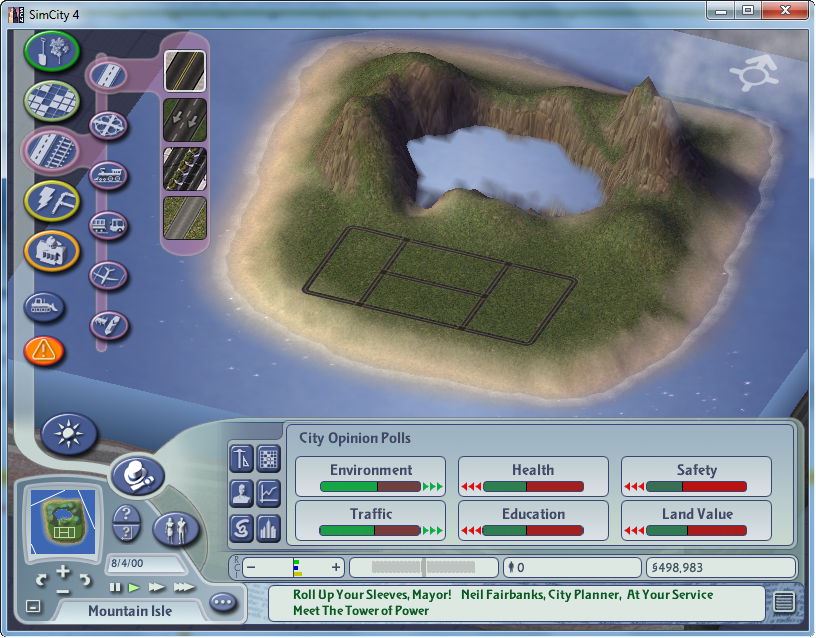Choose the Airports submenu icon

108,275
